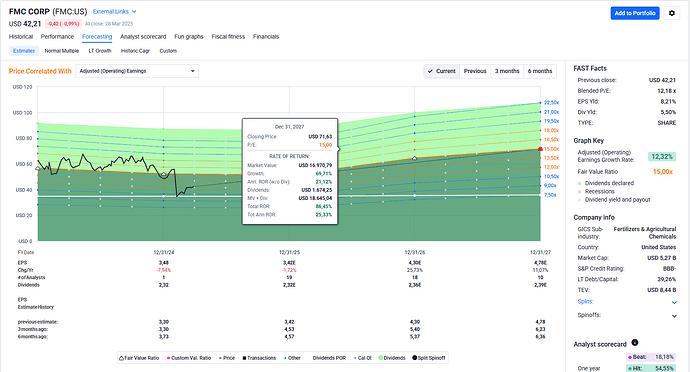Switch to Performance tab
Screen dimensions: 690x372
[57, 37]
